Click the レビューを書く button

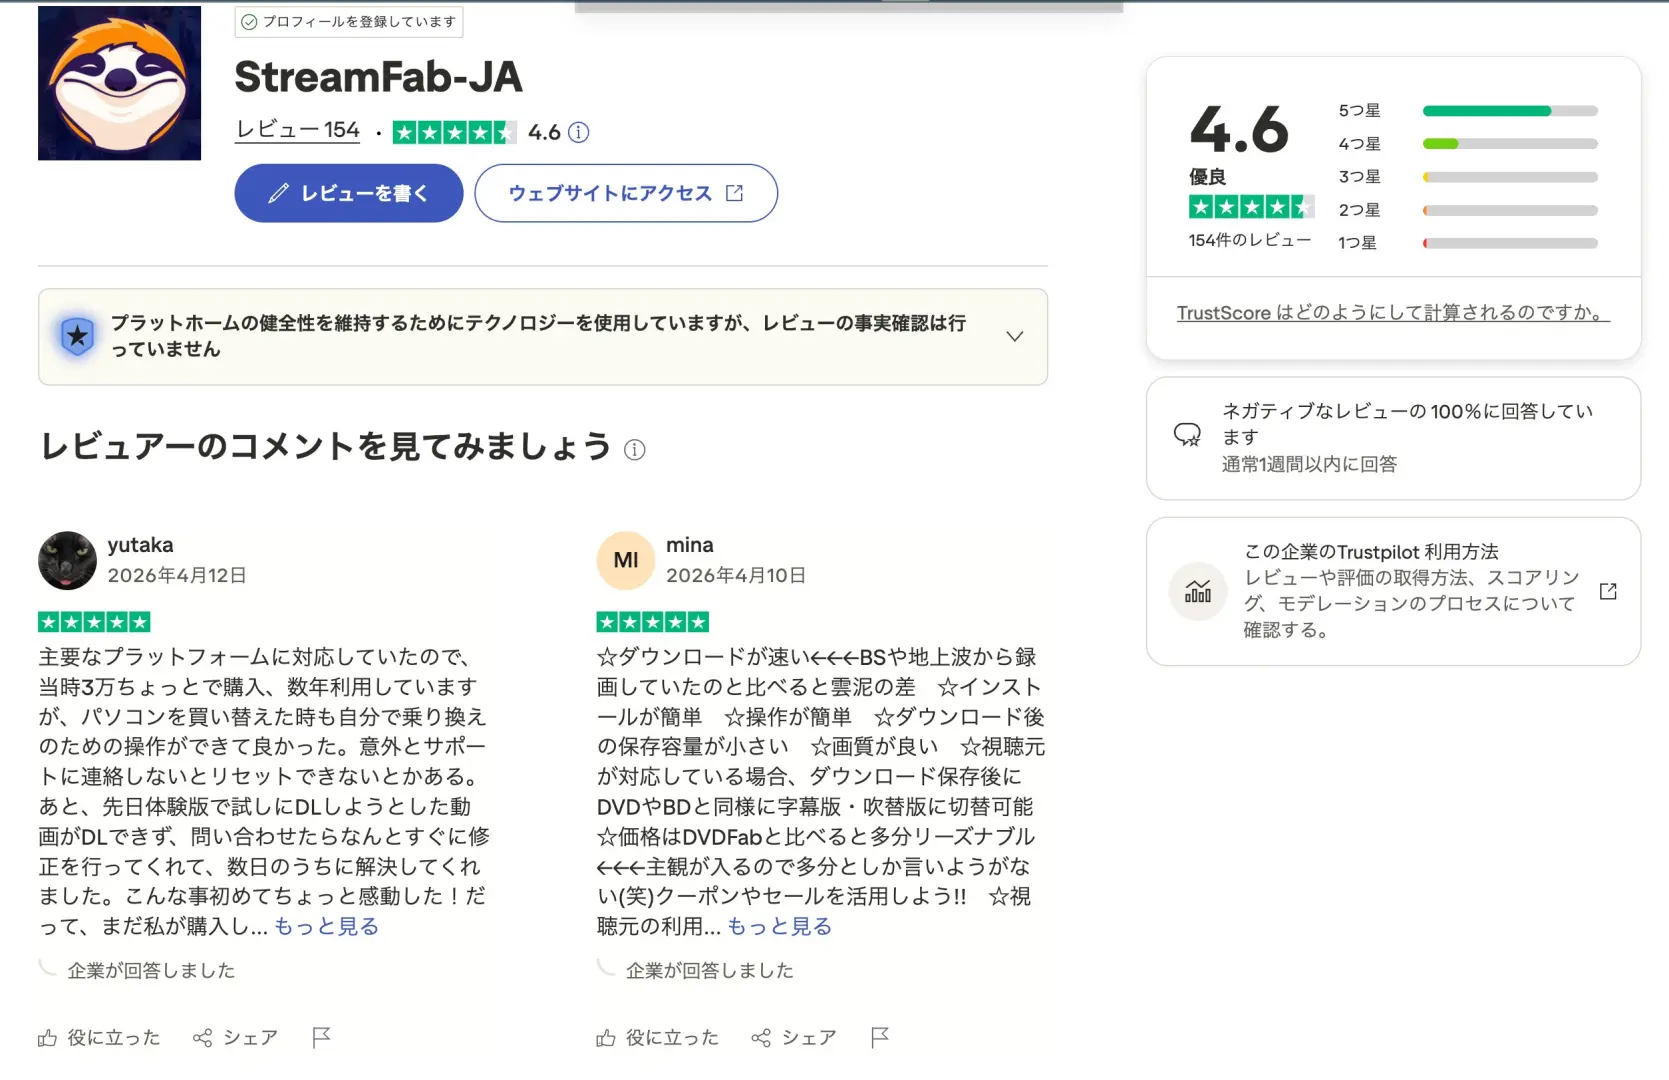pyautogui.click(x=348, y=193)
